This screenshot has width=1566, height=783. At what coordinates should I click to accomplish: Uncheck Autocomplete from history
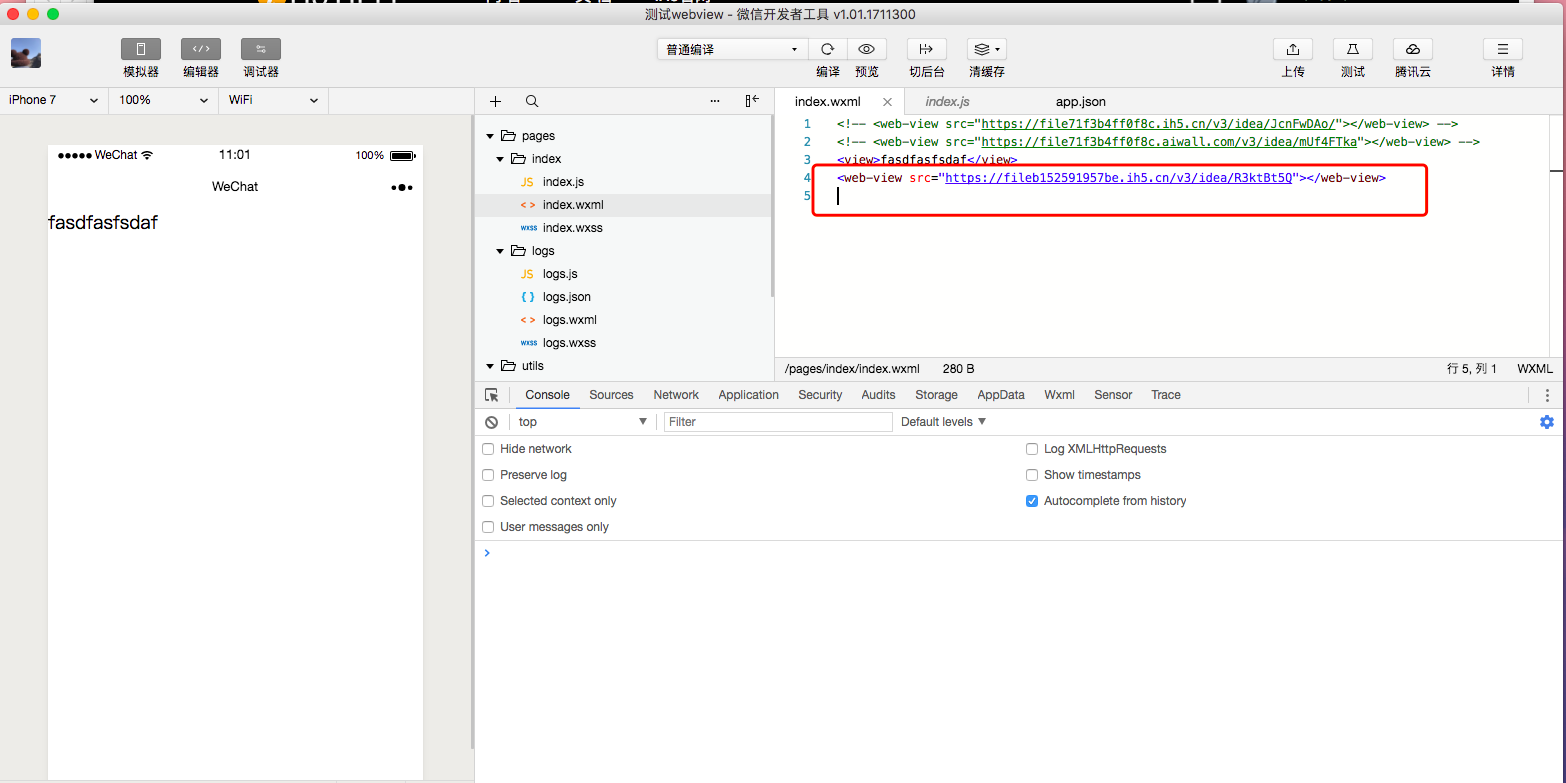pyautogui.click(x=1032, y=501)
